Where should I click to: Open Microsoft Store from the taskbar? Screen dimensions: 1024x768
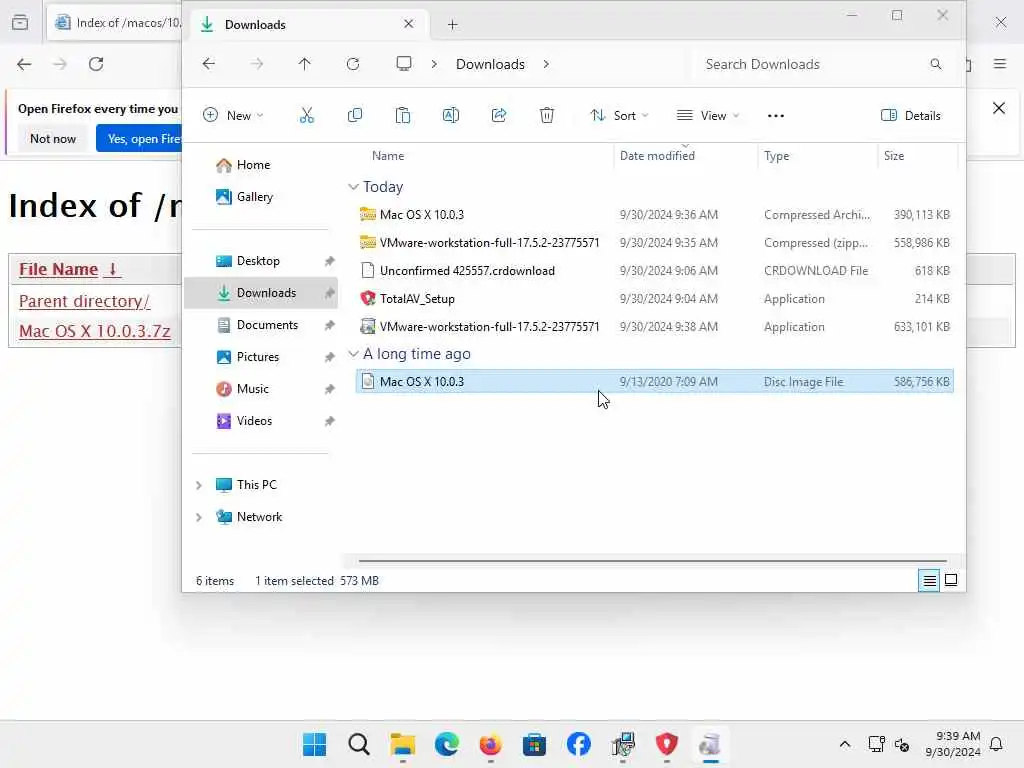click(534, 744)
